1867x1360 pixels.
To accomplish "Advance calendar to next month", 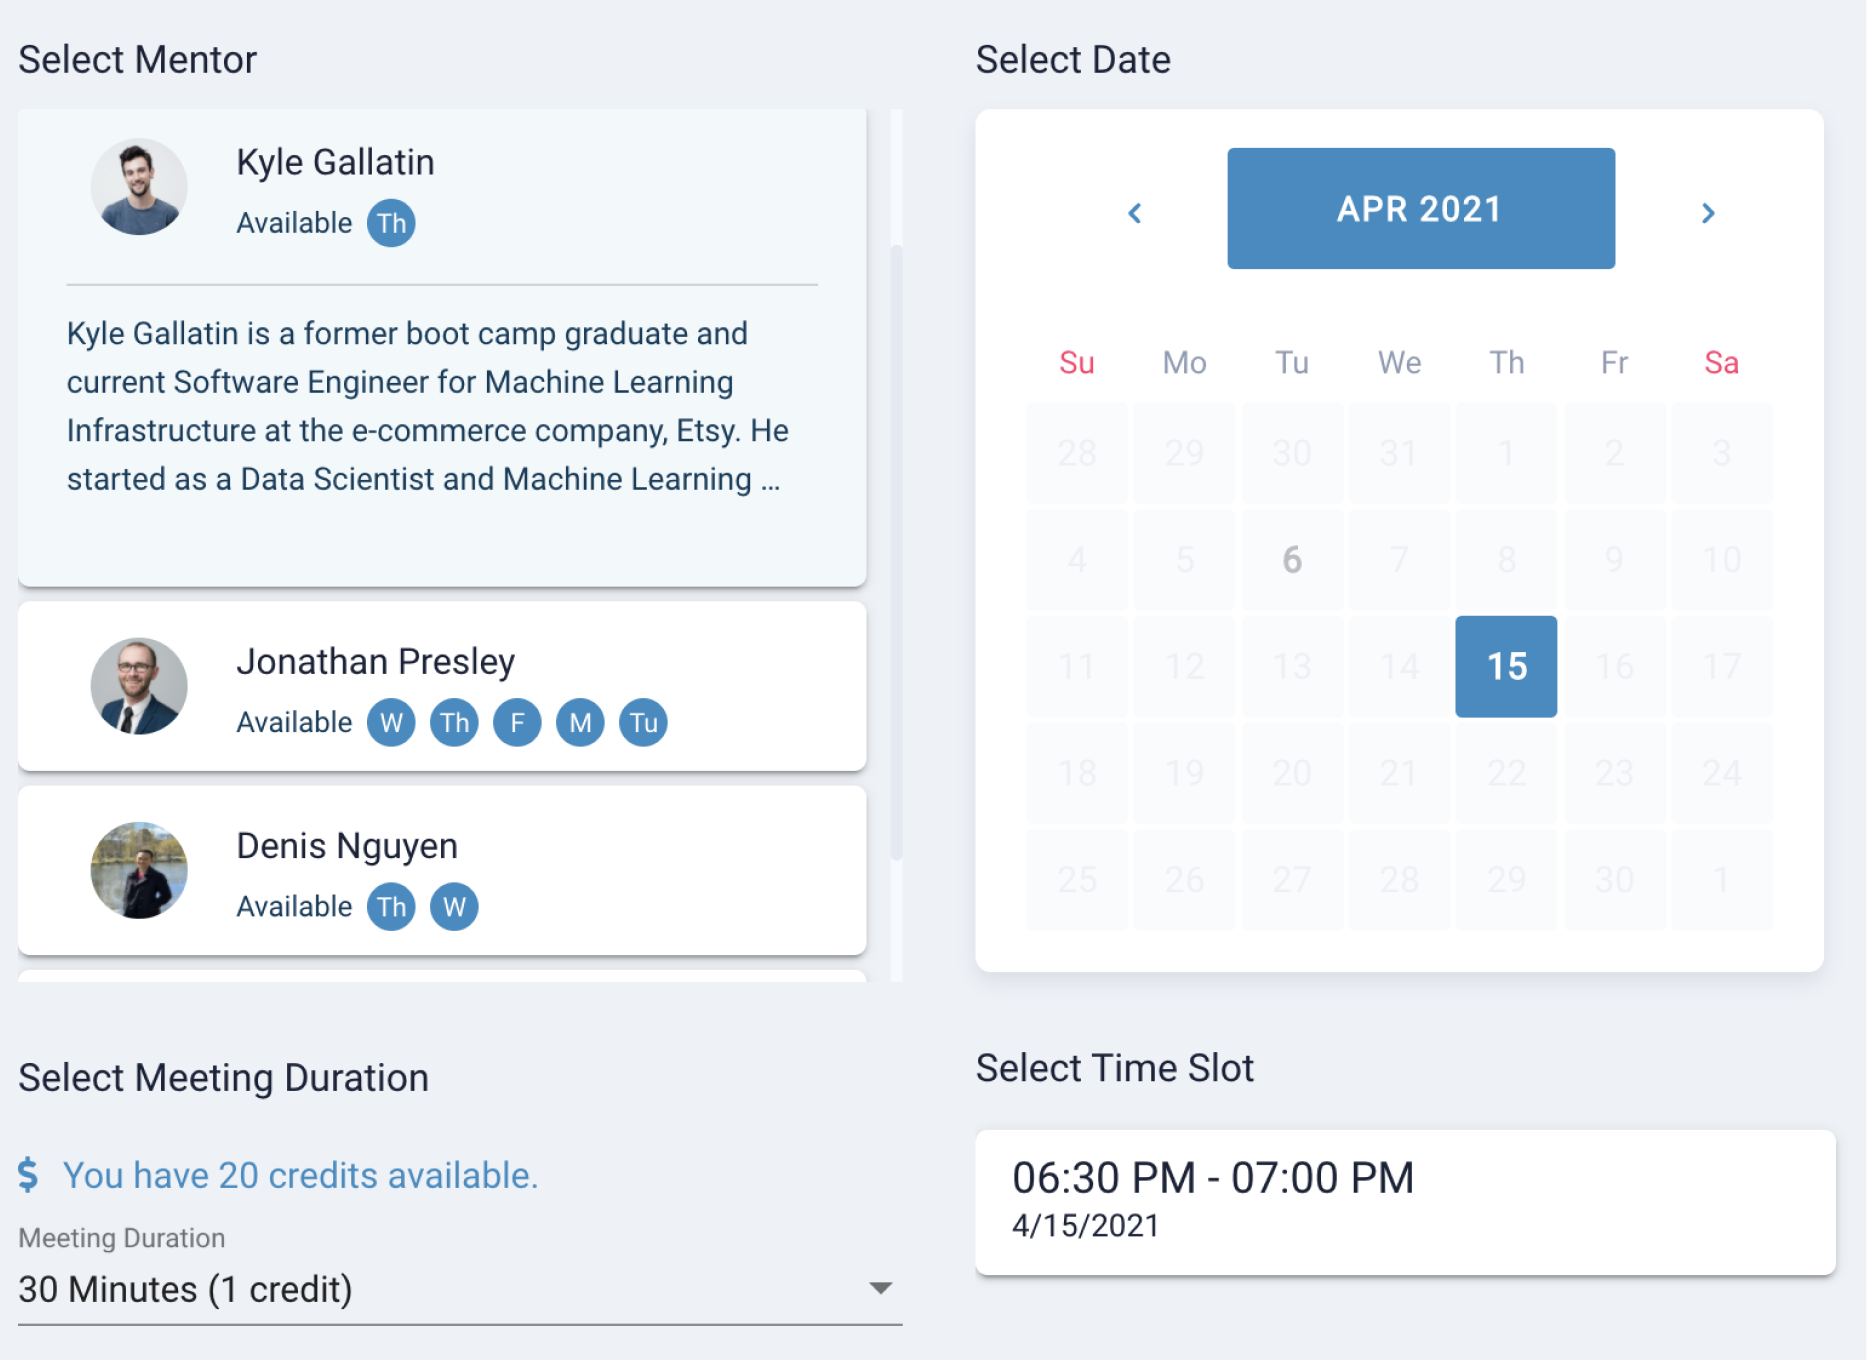I will [1708, 213].
